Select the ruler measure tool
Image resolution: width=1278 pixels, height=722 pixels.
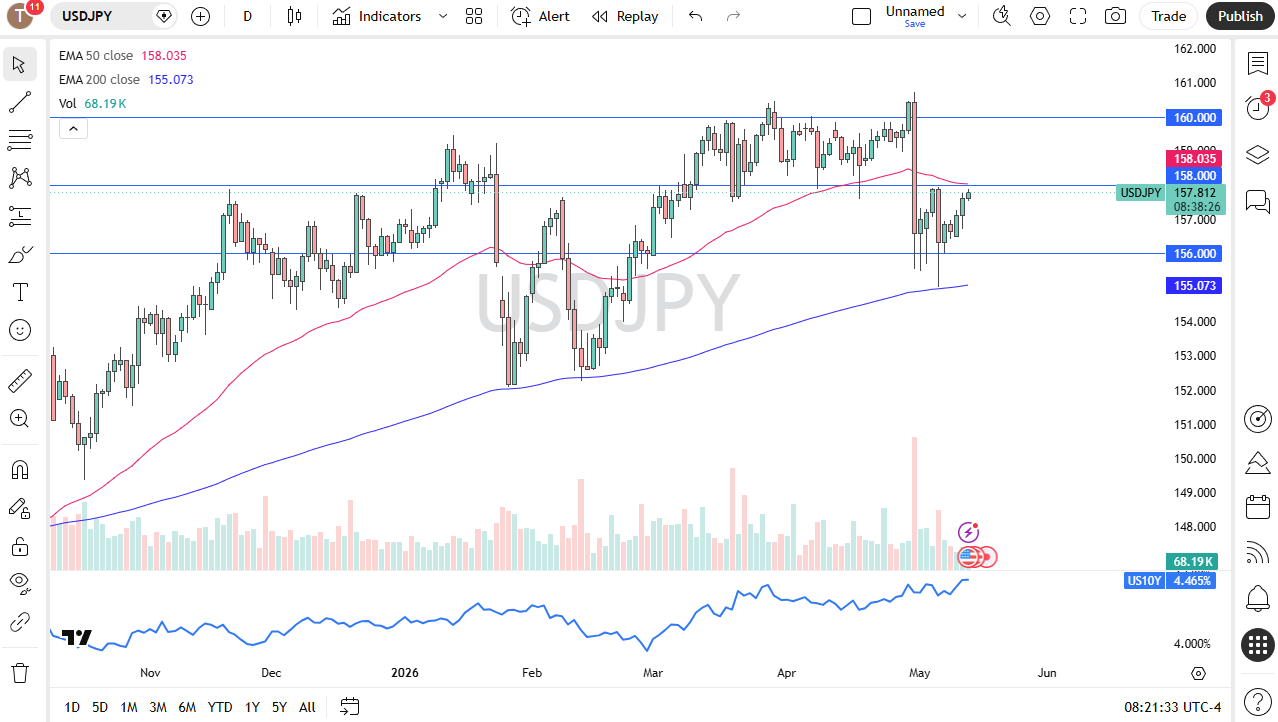click(x=20, y=381)
